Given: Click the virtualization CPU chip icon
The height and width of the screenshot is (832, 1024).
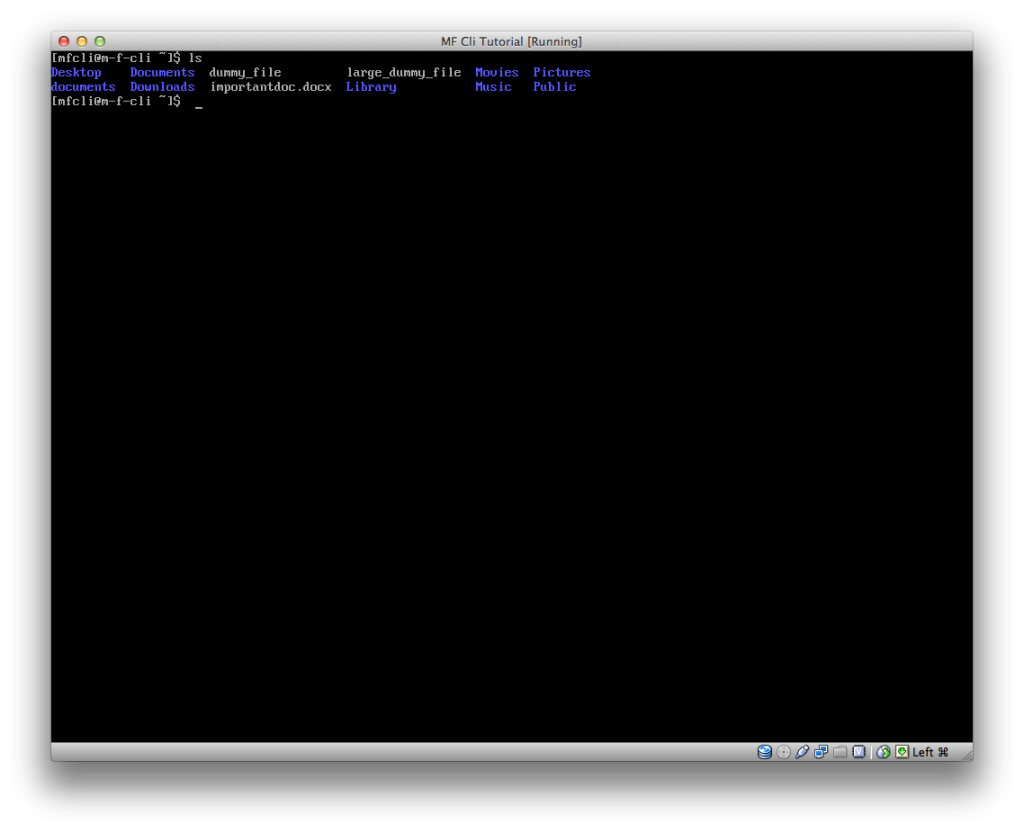Looking at the screenshot, I should tap(859, 752).
